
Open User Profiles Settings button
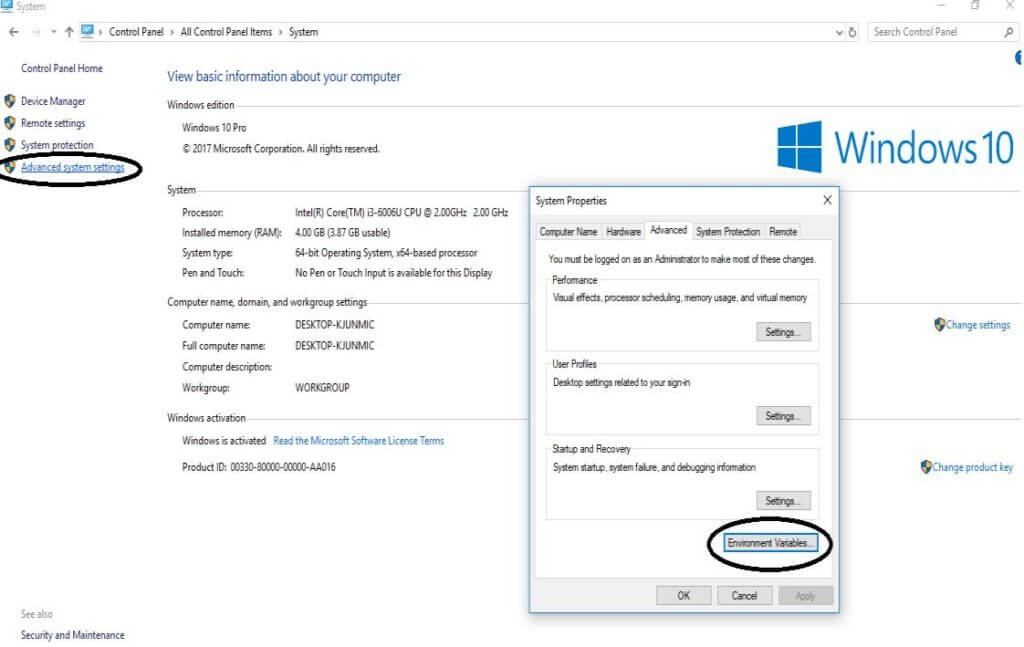coord(783,416)
